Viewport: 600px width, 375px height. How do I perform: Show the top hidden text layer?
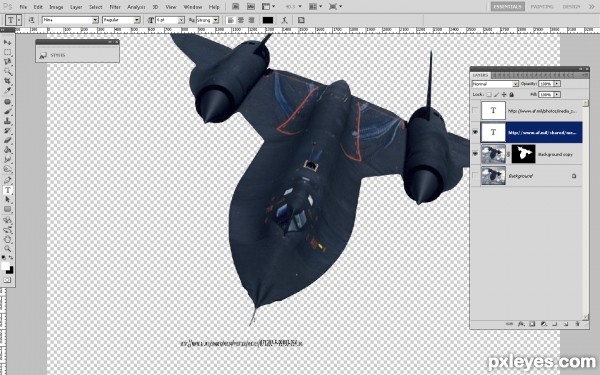(475, 111)
